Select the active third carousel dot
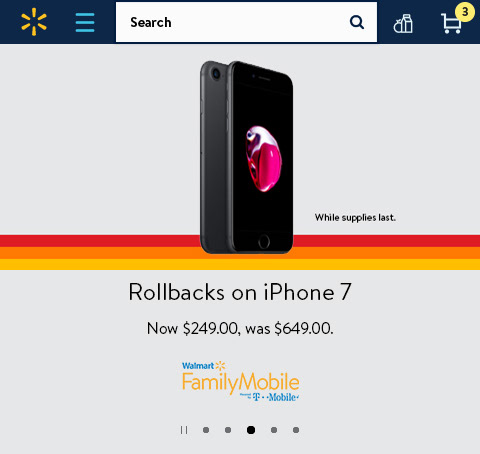Image resolution: width=480 pixels, height=454 pixels. [x=251, y=430]
